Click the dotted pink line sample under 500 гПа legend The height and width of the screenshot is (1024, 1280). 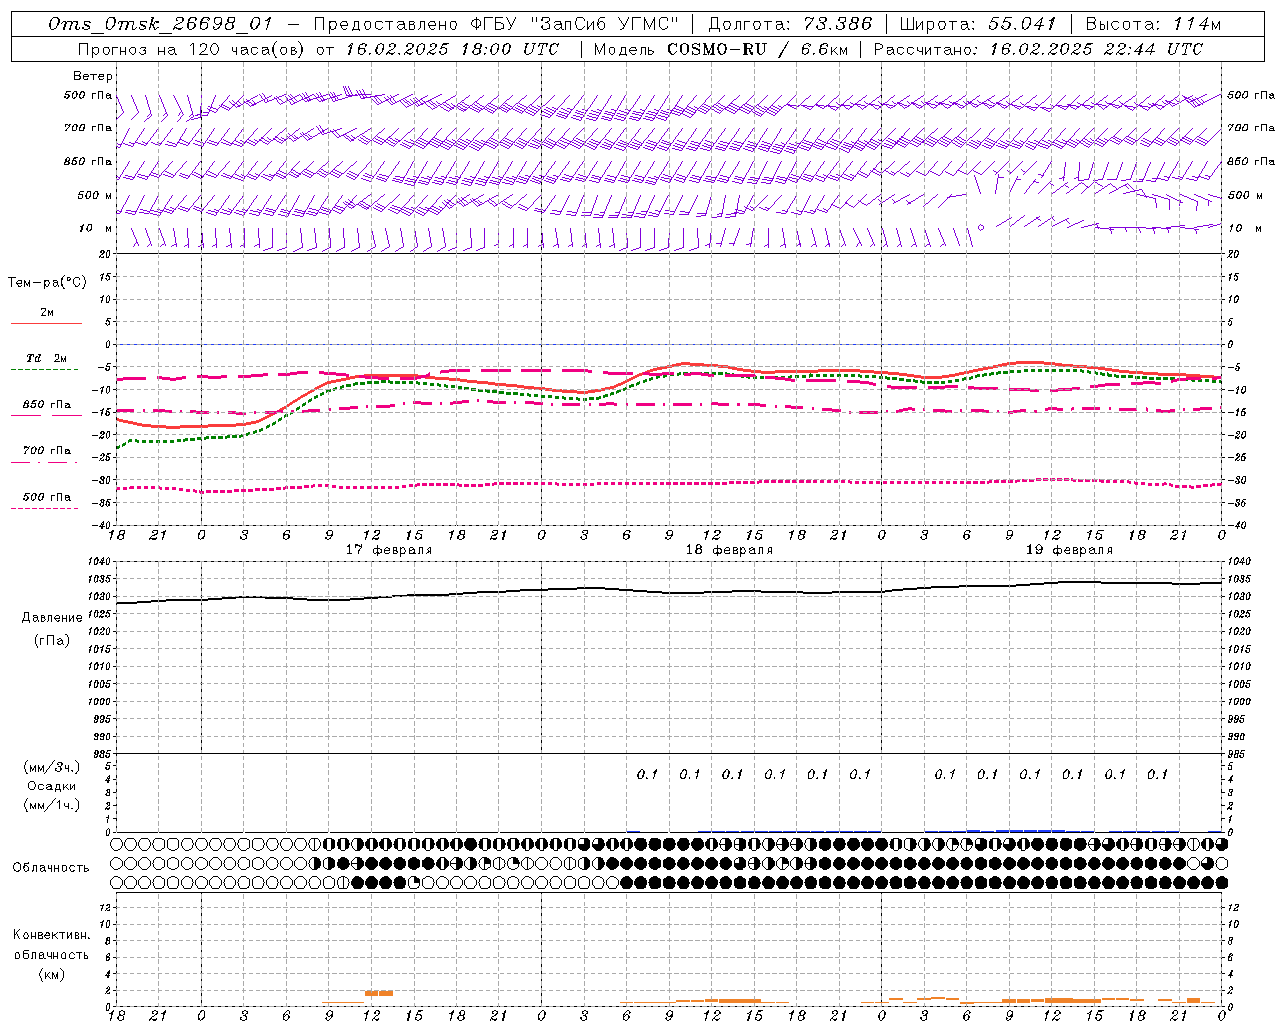click(x=45, y=508)
